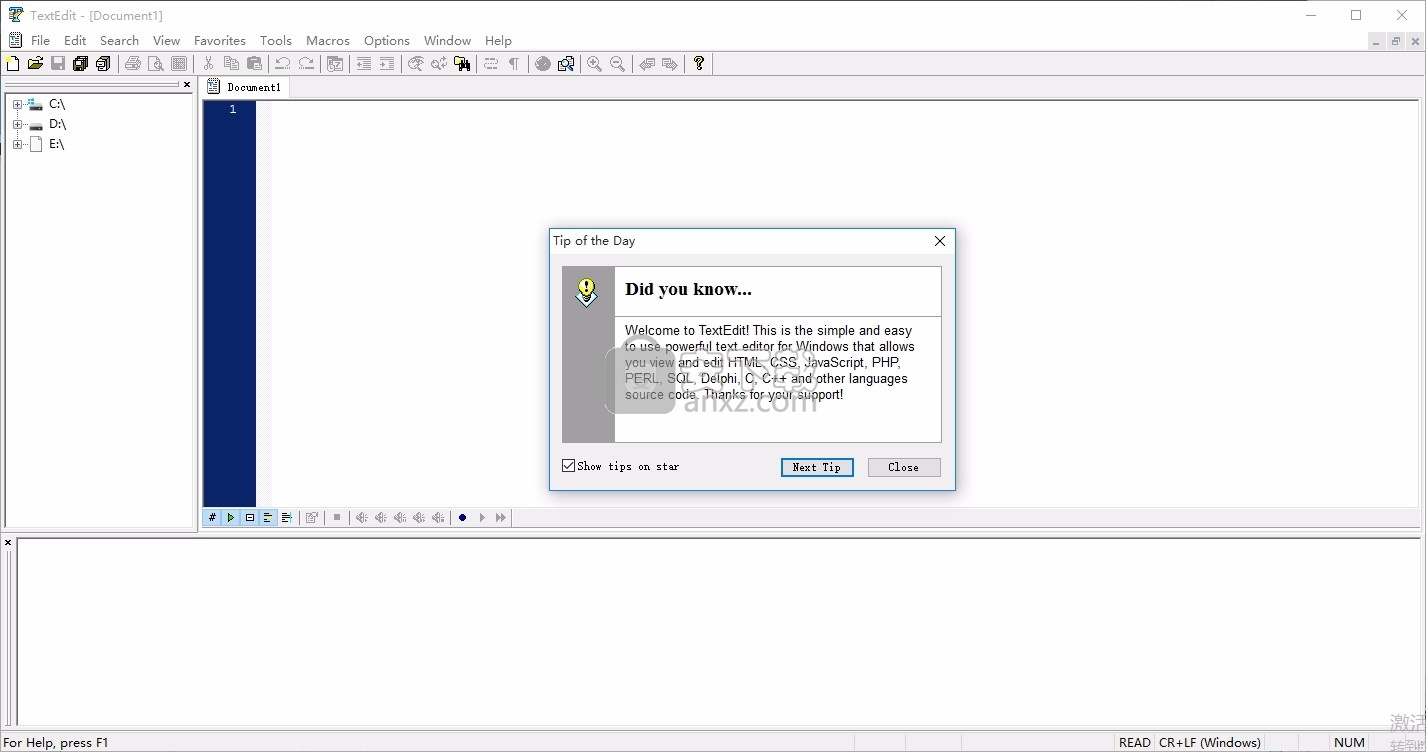The width and height of the screenshot is (1426, 752).
Task: Click the Next Tip button
Action: click(x=817, y=467)
